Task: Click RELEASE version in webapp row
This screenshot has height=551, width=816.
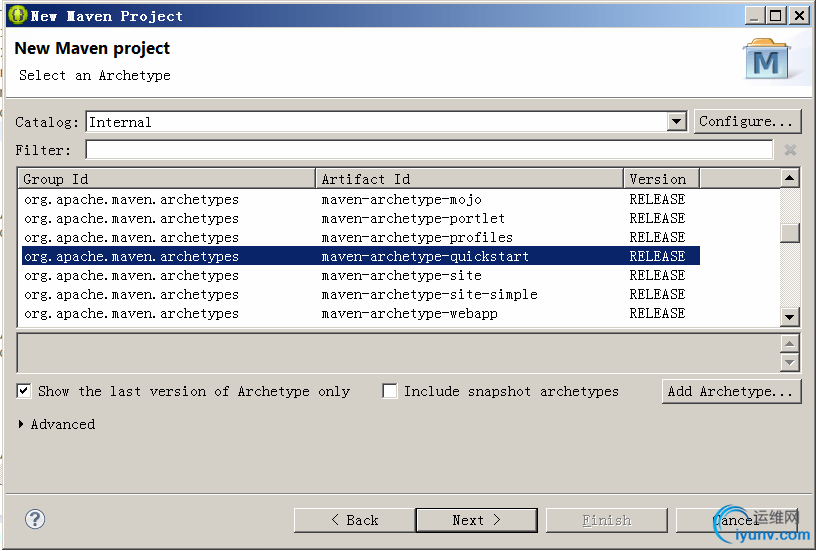Action: coord(657,313)
